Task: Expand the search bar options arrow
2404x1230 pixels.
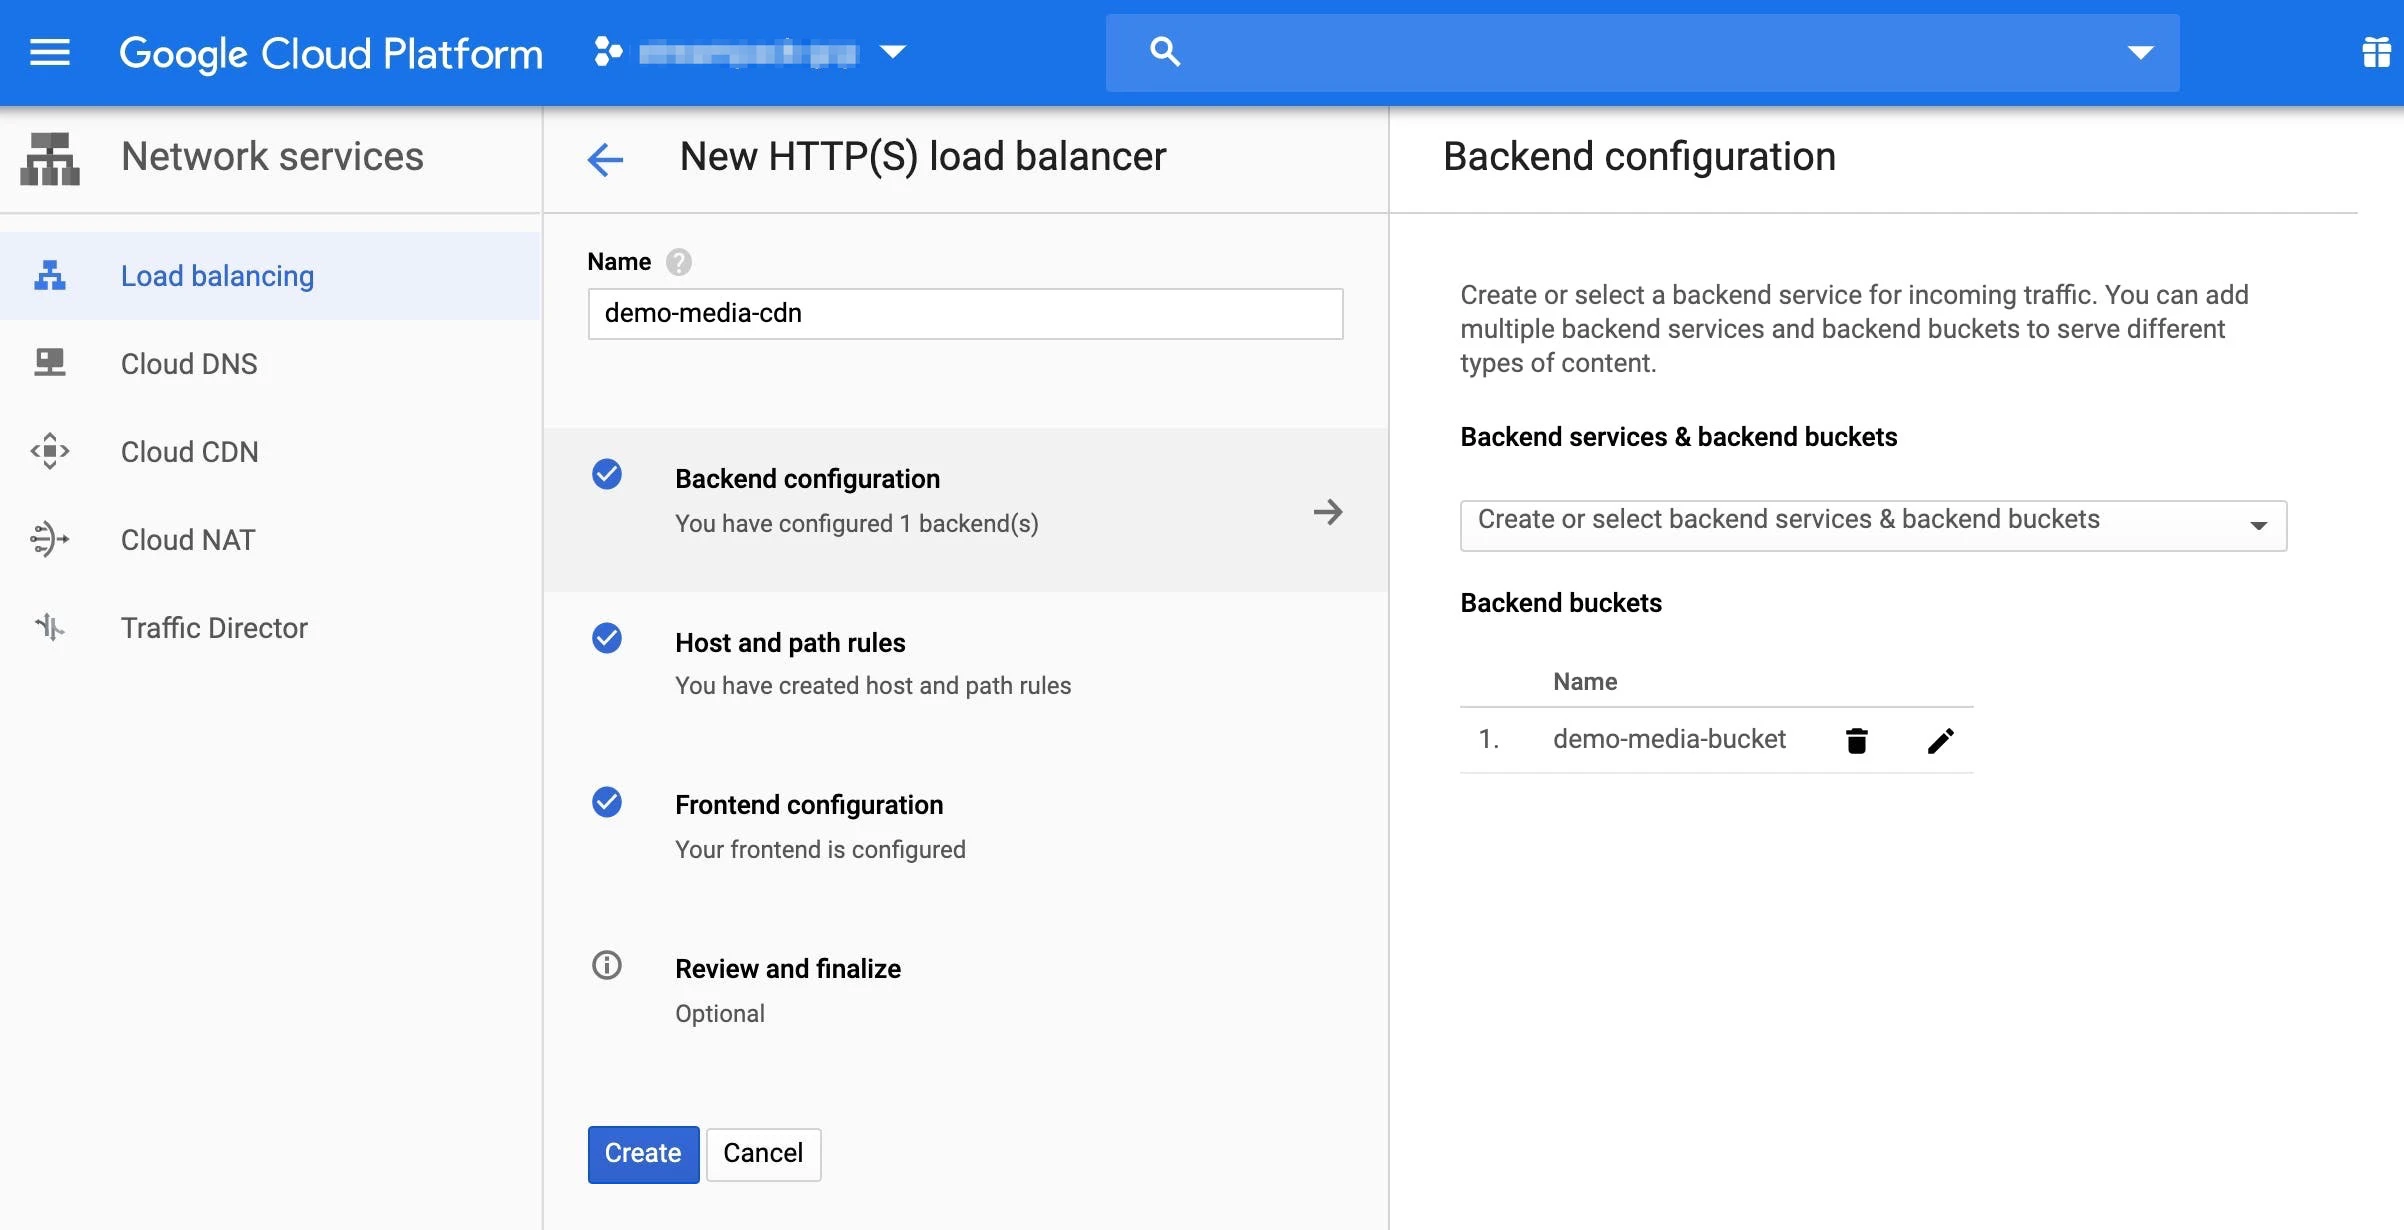Action: pyautogui.click(x=2140, y=52)
